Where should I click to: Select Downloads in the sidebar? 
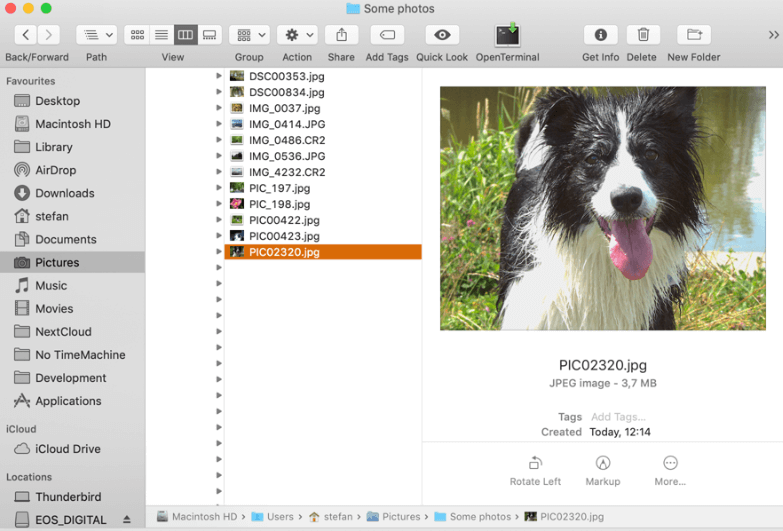[64, 193]
